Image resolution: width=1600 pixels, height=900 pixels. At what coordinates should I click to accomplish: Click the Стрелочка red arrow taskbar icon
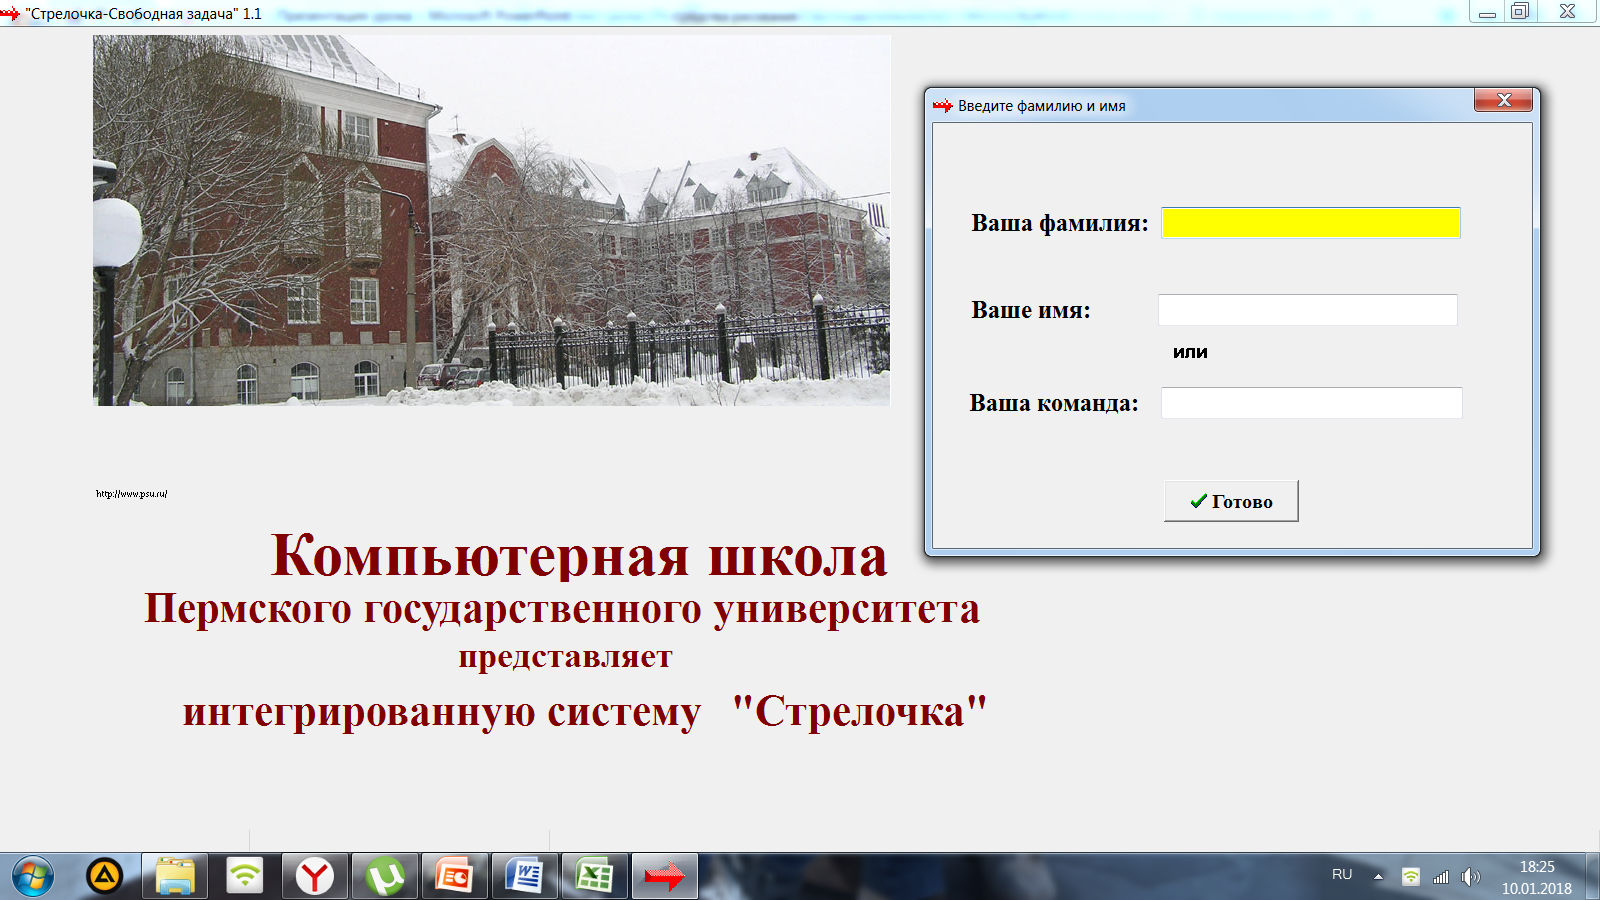[x=665, y=877]
